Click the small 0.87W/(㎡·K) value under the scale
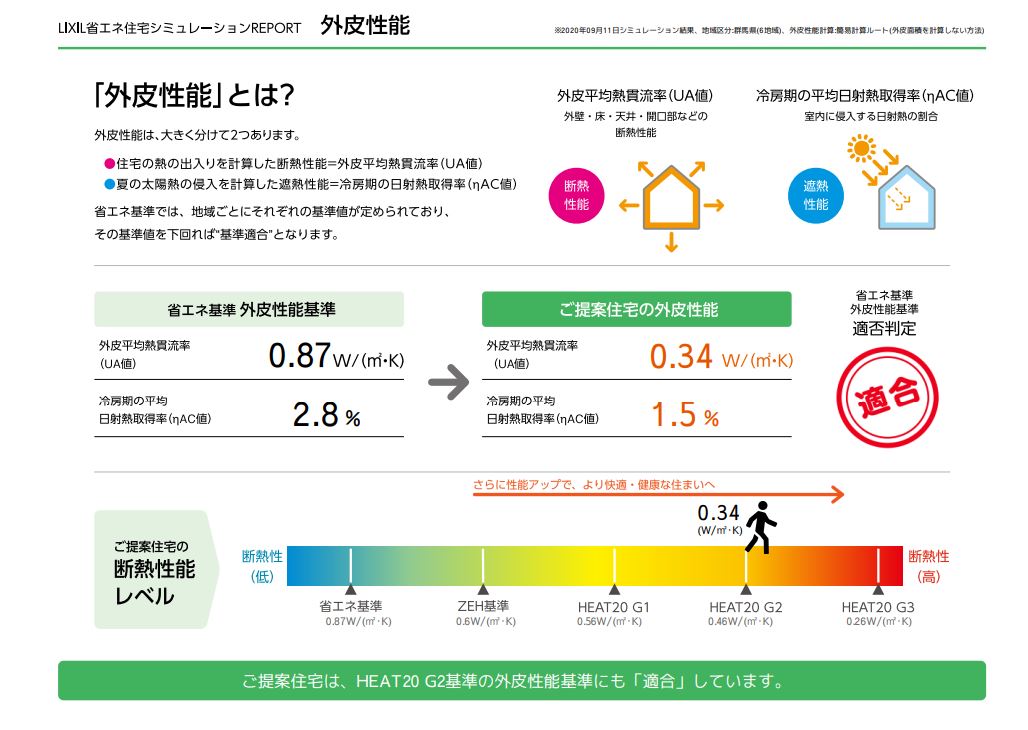1028x730 pixels. click(359, 622)
